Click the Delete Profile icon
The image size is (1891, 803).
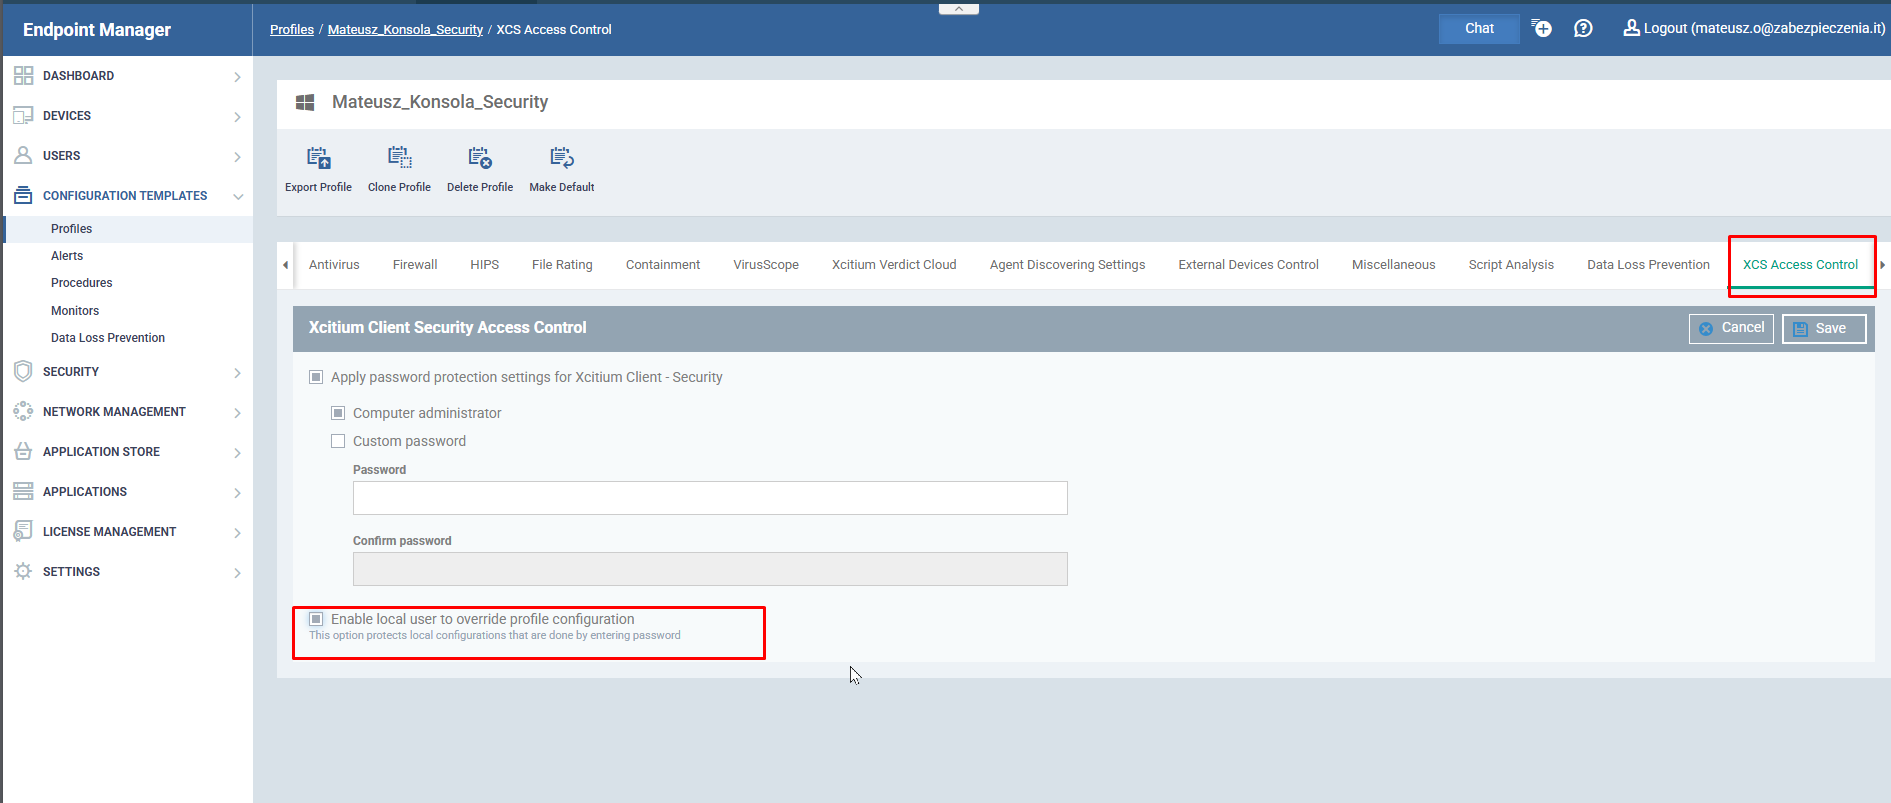[x=480, y=158]
